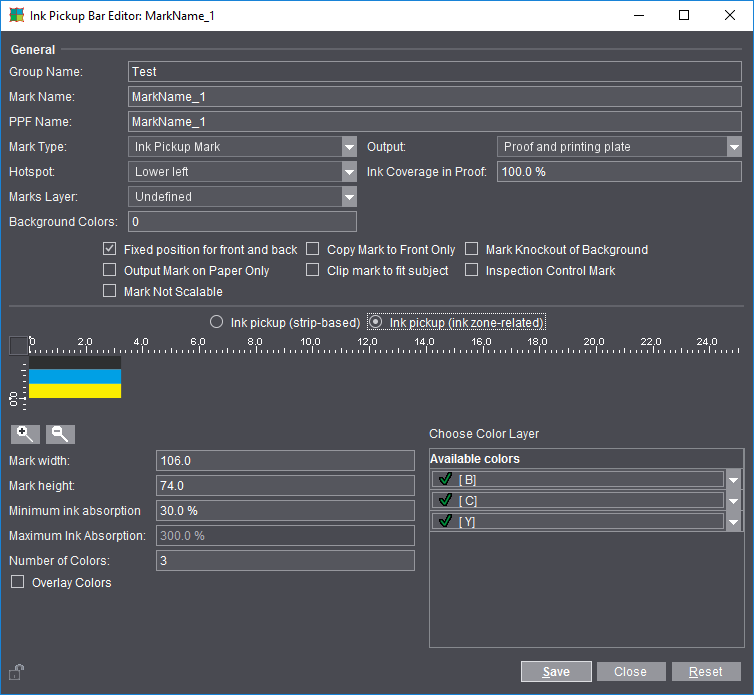This screenshot has width=754, height=695.
Task: Click the zoom in magnifier icon
Action: click(x=25, y=434)
